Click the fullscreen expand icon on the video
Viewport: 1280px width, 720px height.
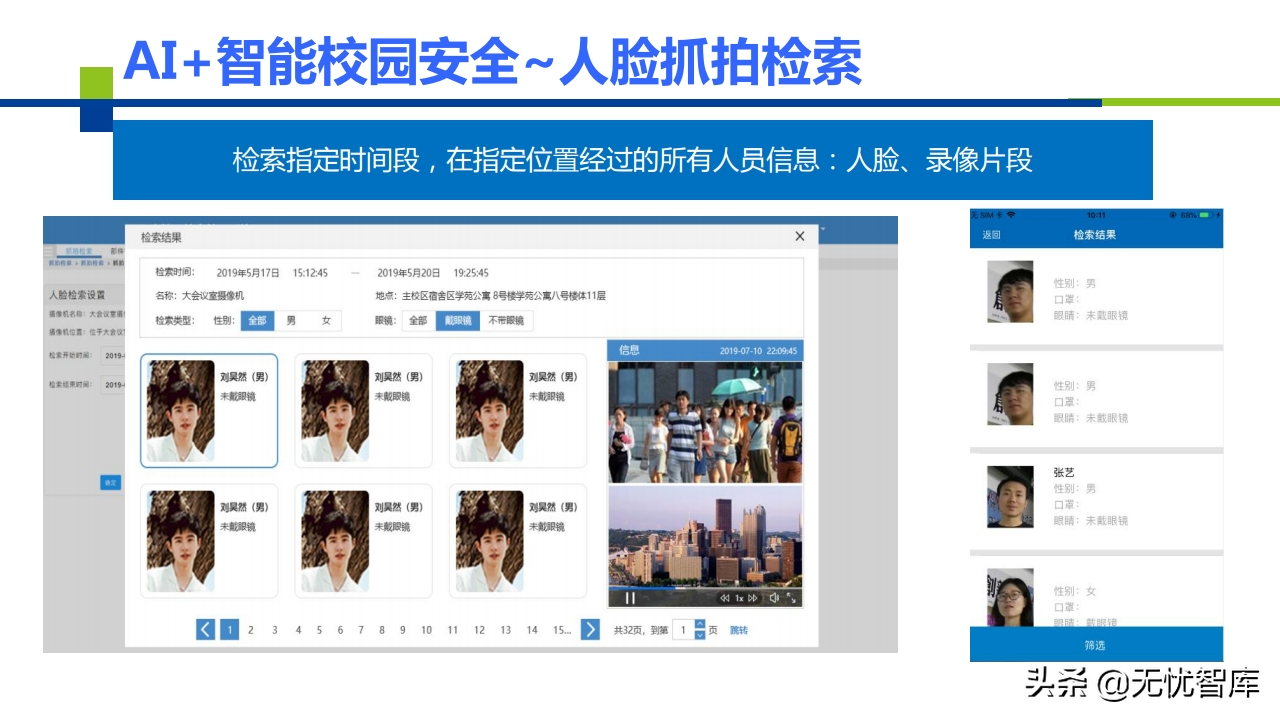[793, 598]
